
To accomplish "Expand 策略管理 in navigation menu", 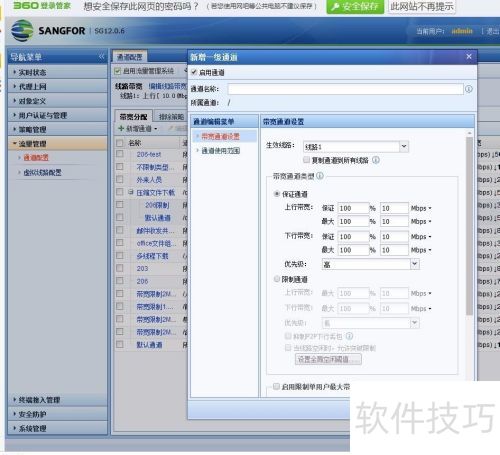I will coord(57,129).
